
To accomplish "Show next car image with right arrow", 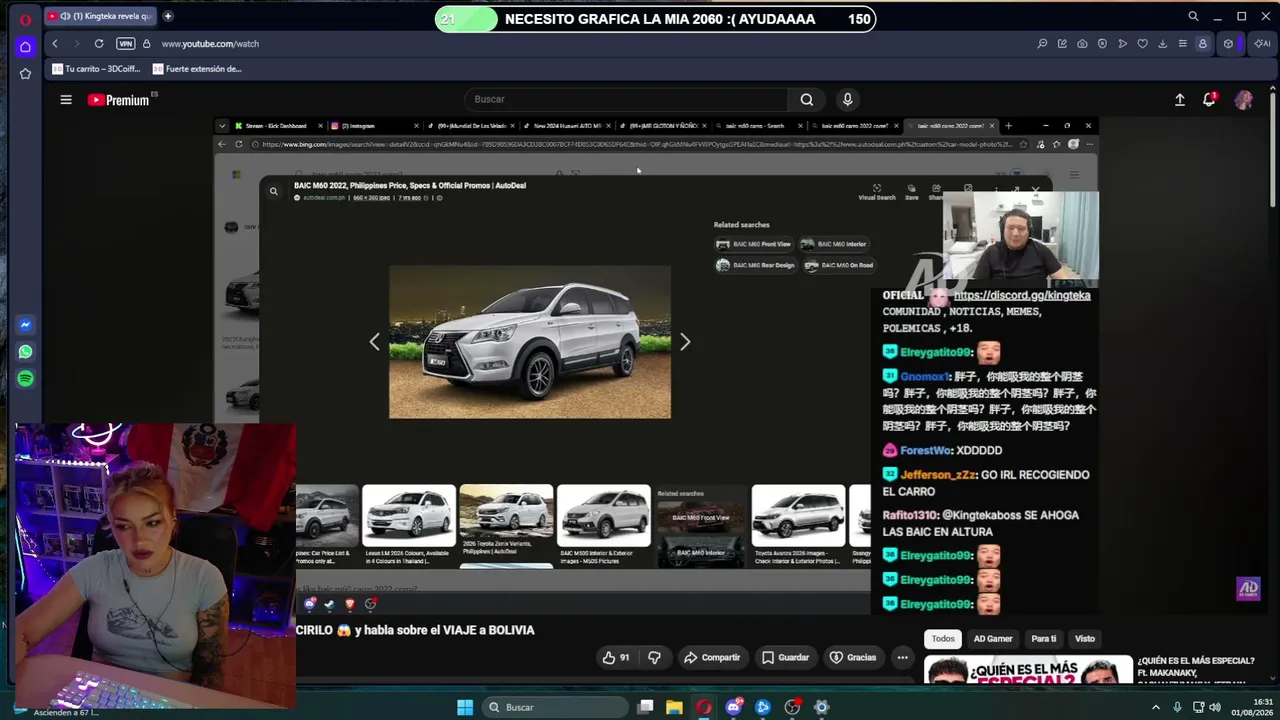I will [685, 342].
